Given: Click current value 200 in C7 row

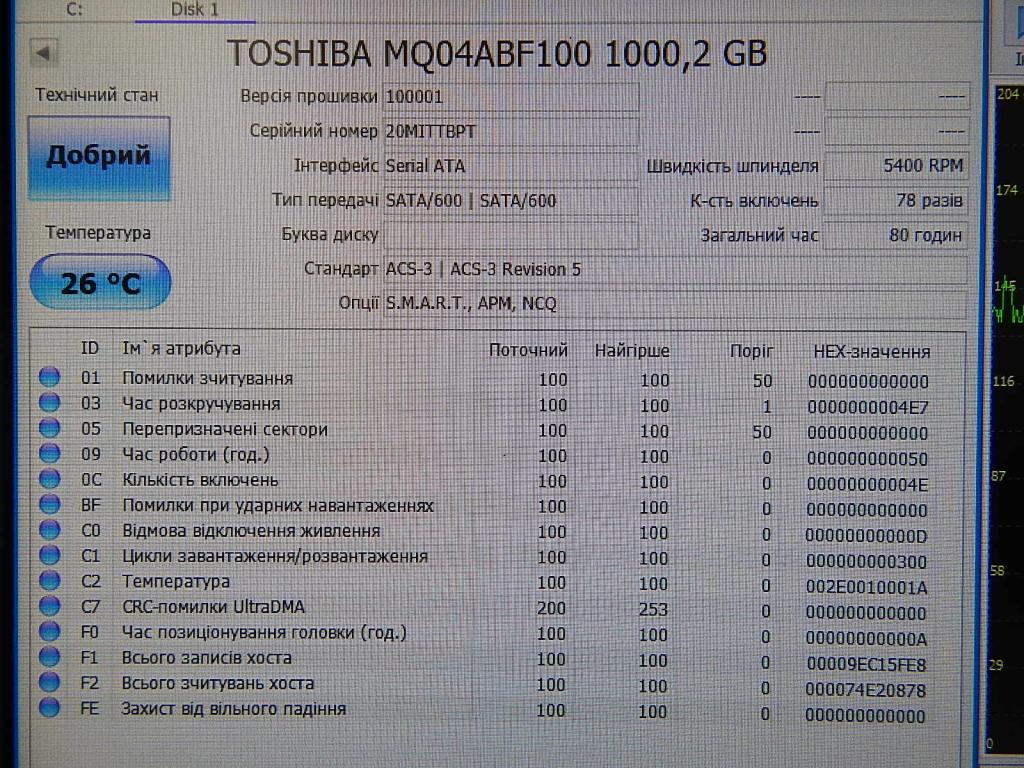Looking at the screenshot, I should tap(552, 608).
